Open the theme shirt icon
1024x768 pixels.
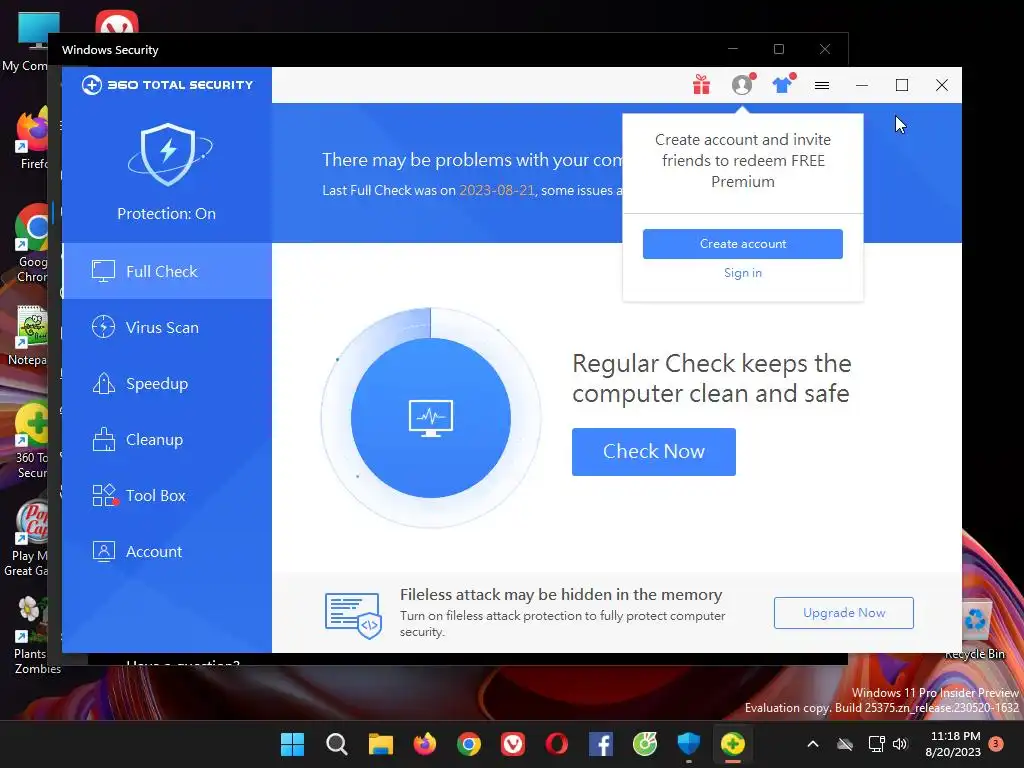tap(782, 85)
